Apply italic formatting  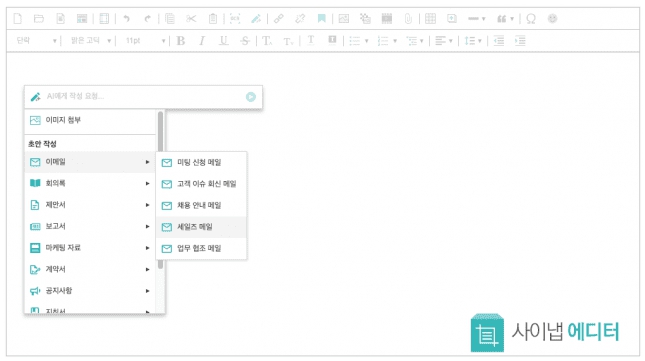point(202,41)
